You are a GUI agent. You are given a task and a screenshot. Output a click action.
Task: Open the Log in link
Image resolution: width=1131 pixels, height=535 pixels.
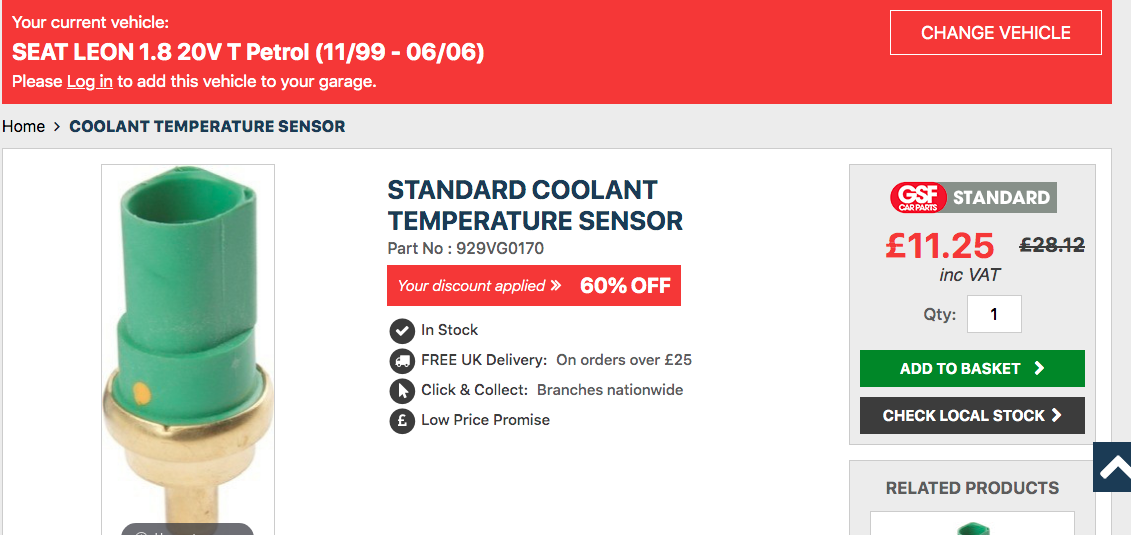(90, 82)
